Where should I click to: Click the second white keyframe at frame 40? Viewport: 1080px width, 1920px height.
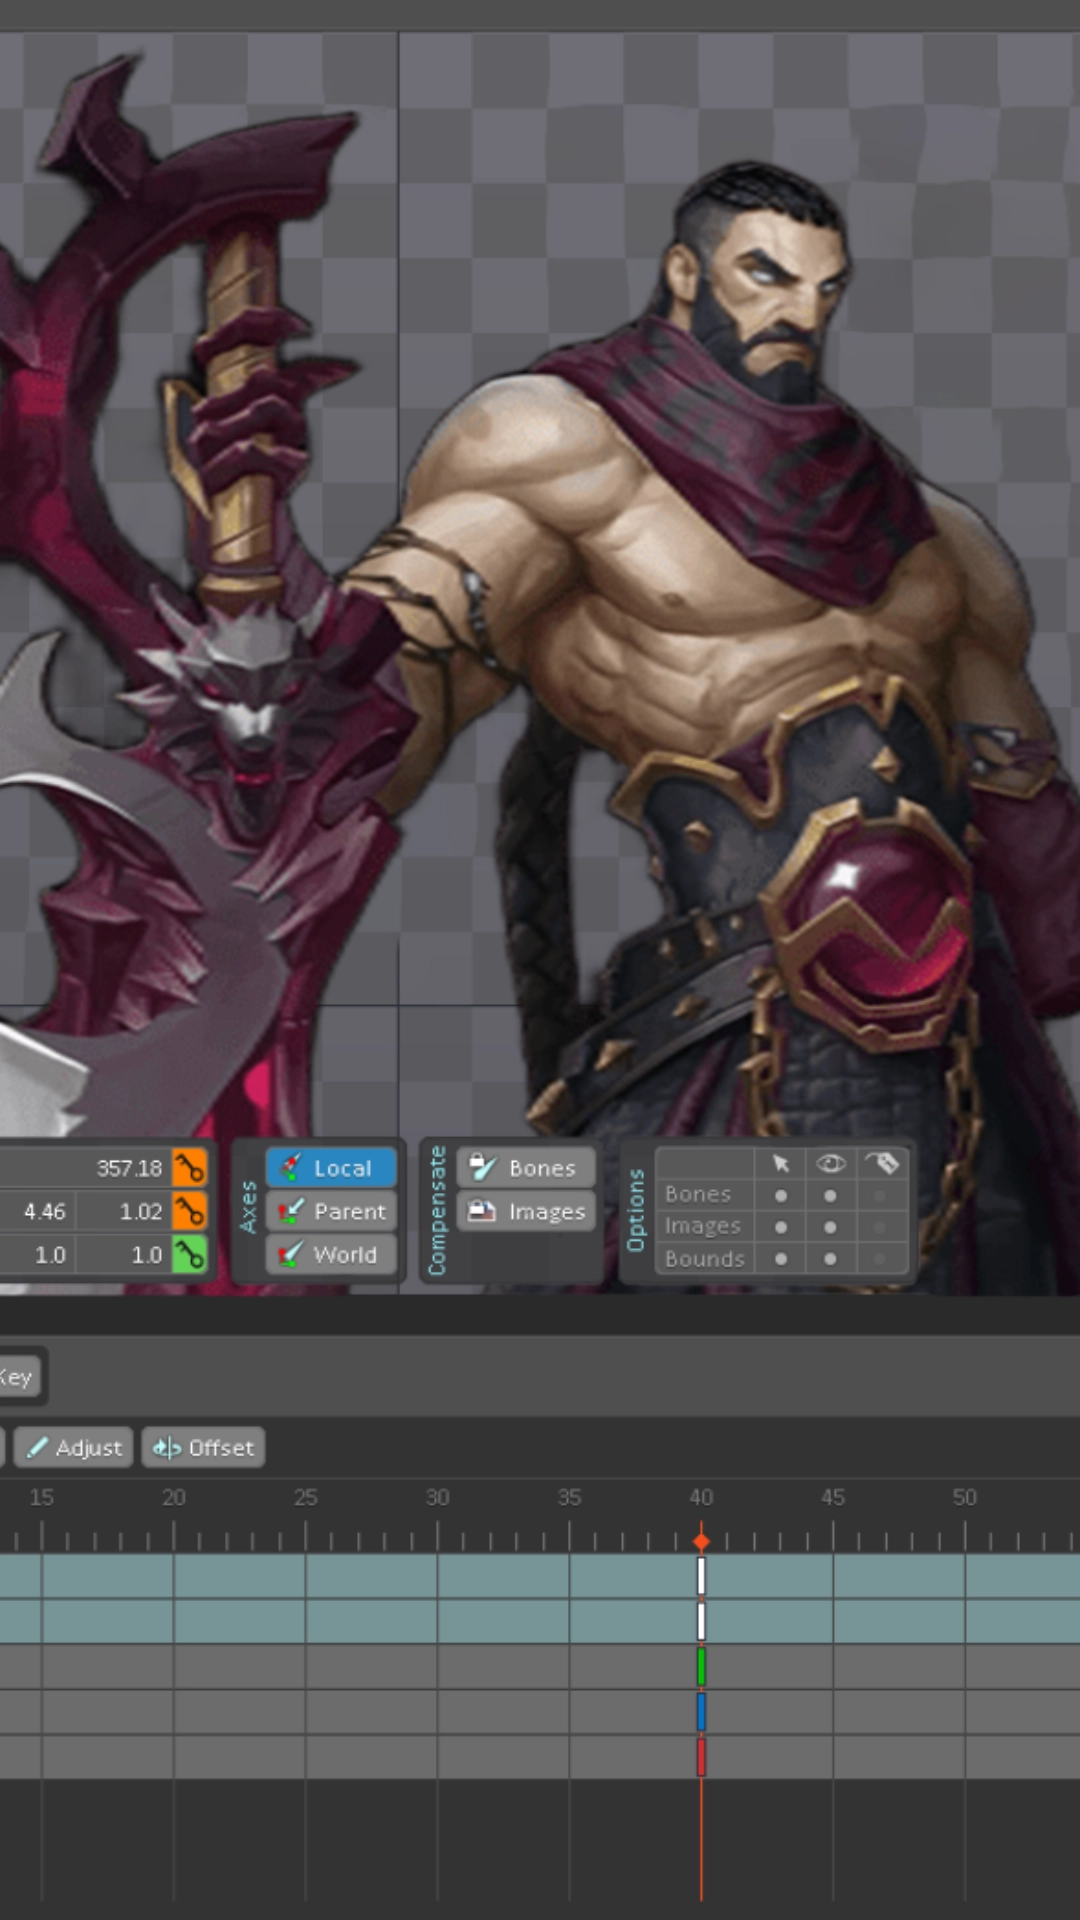coord(701,1621)
